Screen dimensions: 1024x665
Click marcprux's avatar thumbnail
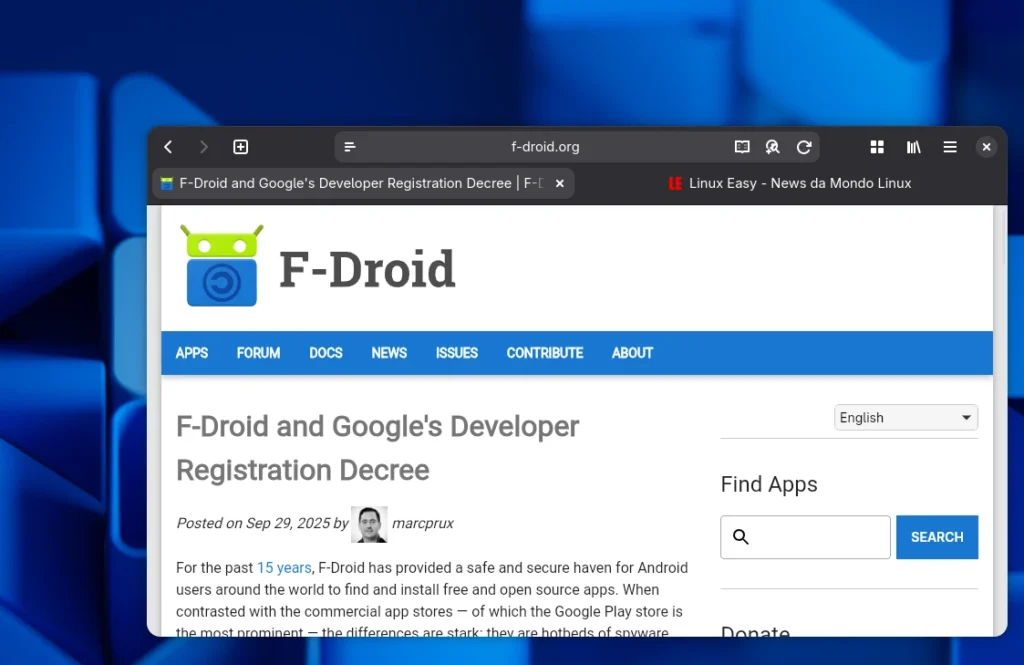(x=369, y=523)
